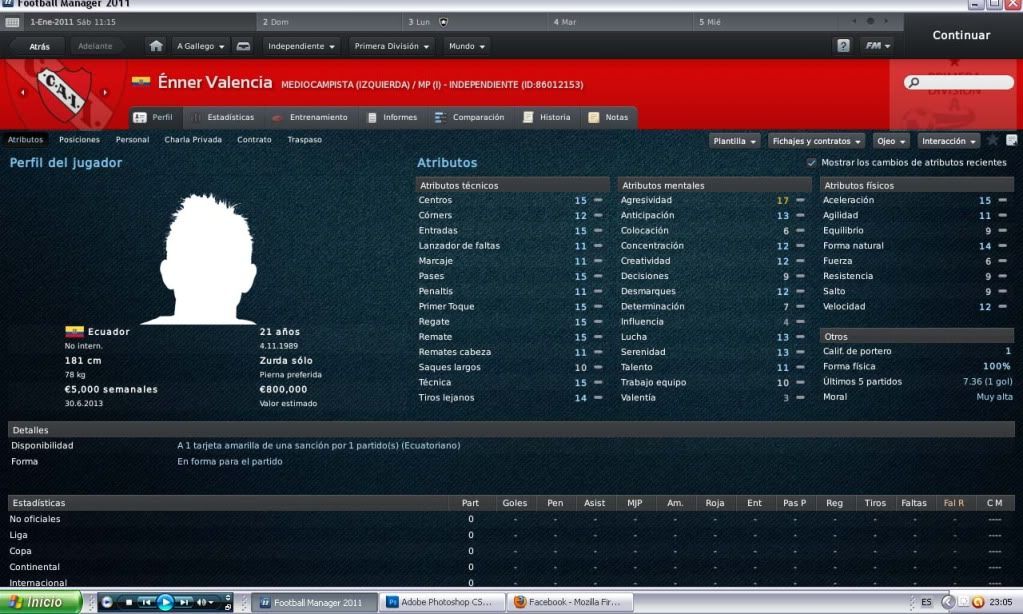Go to previous player with left crest arrow

coord(22,93)
